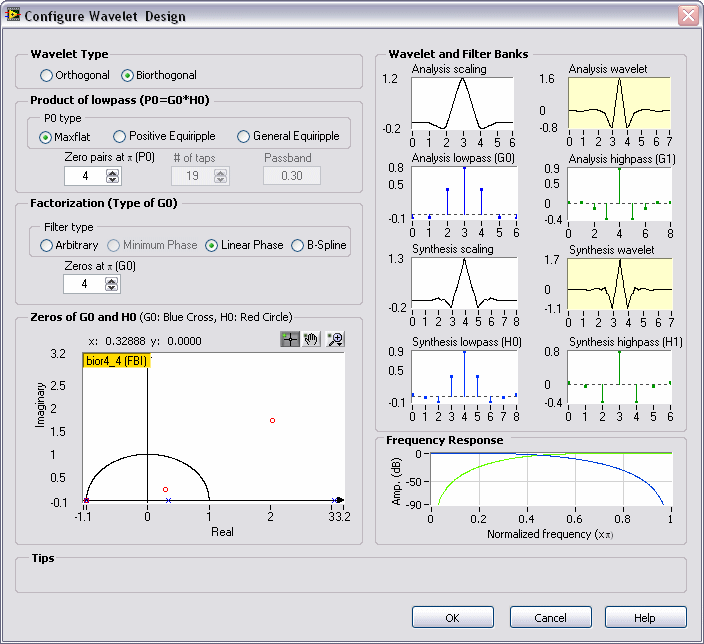
Task: Select the Orthogonal wavelet type
Action: (x=47, y=75)
